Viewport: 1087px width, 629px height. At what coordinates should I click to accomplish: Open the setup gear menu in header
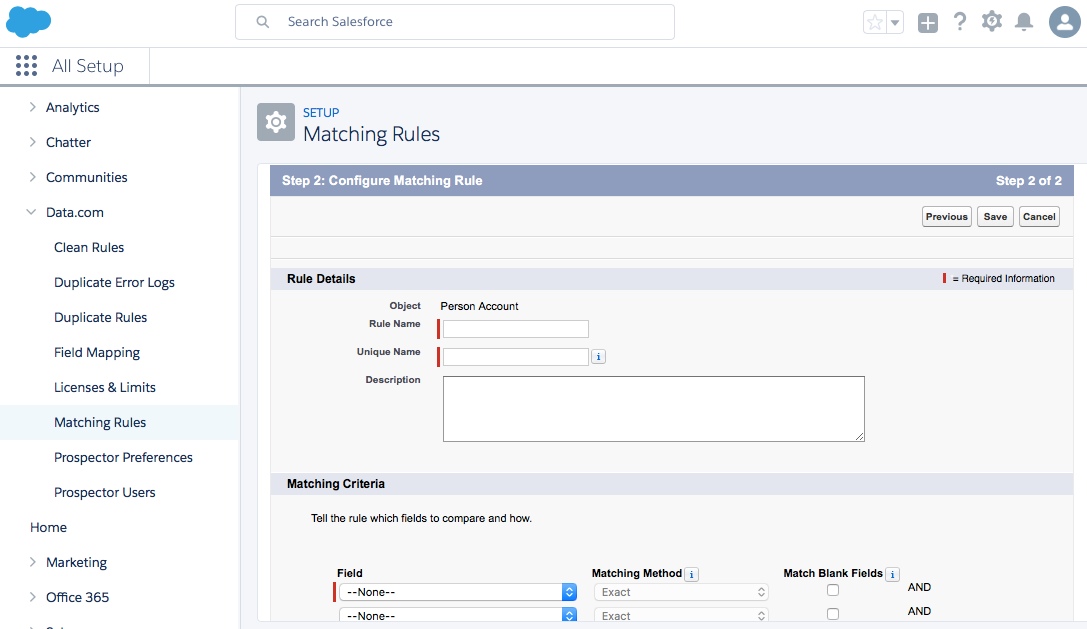[x=992, y=21]
